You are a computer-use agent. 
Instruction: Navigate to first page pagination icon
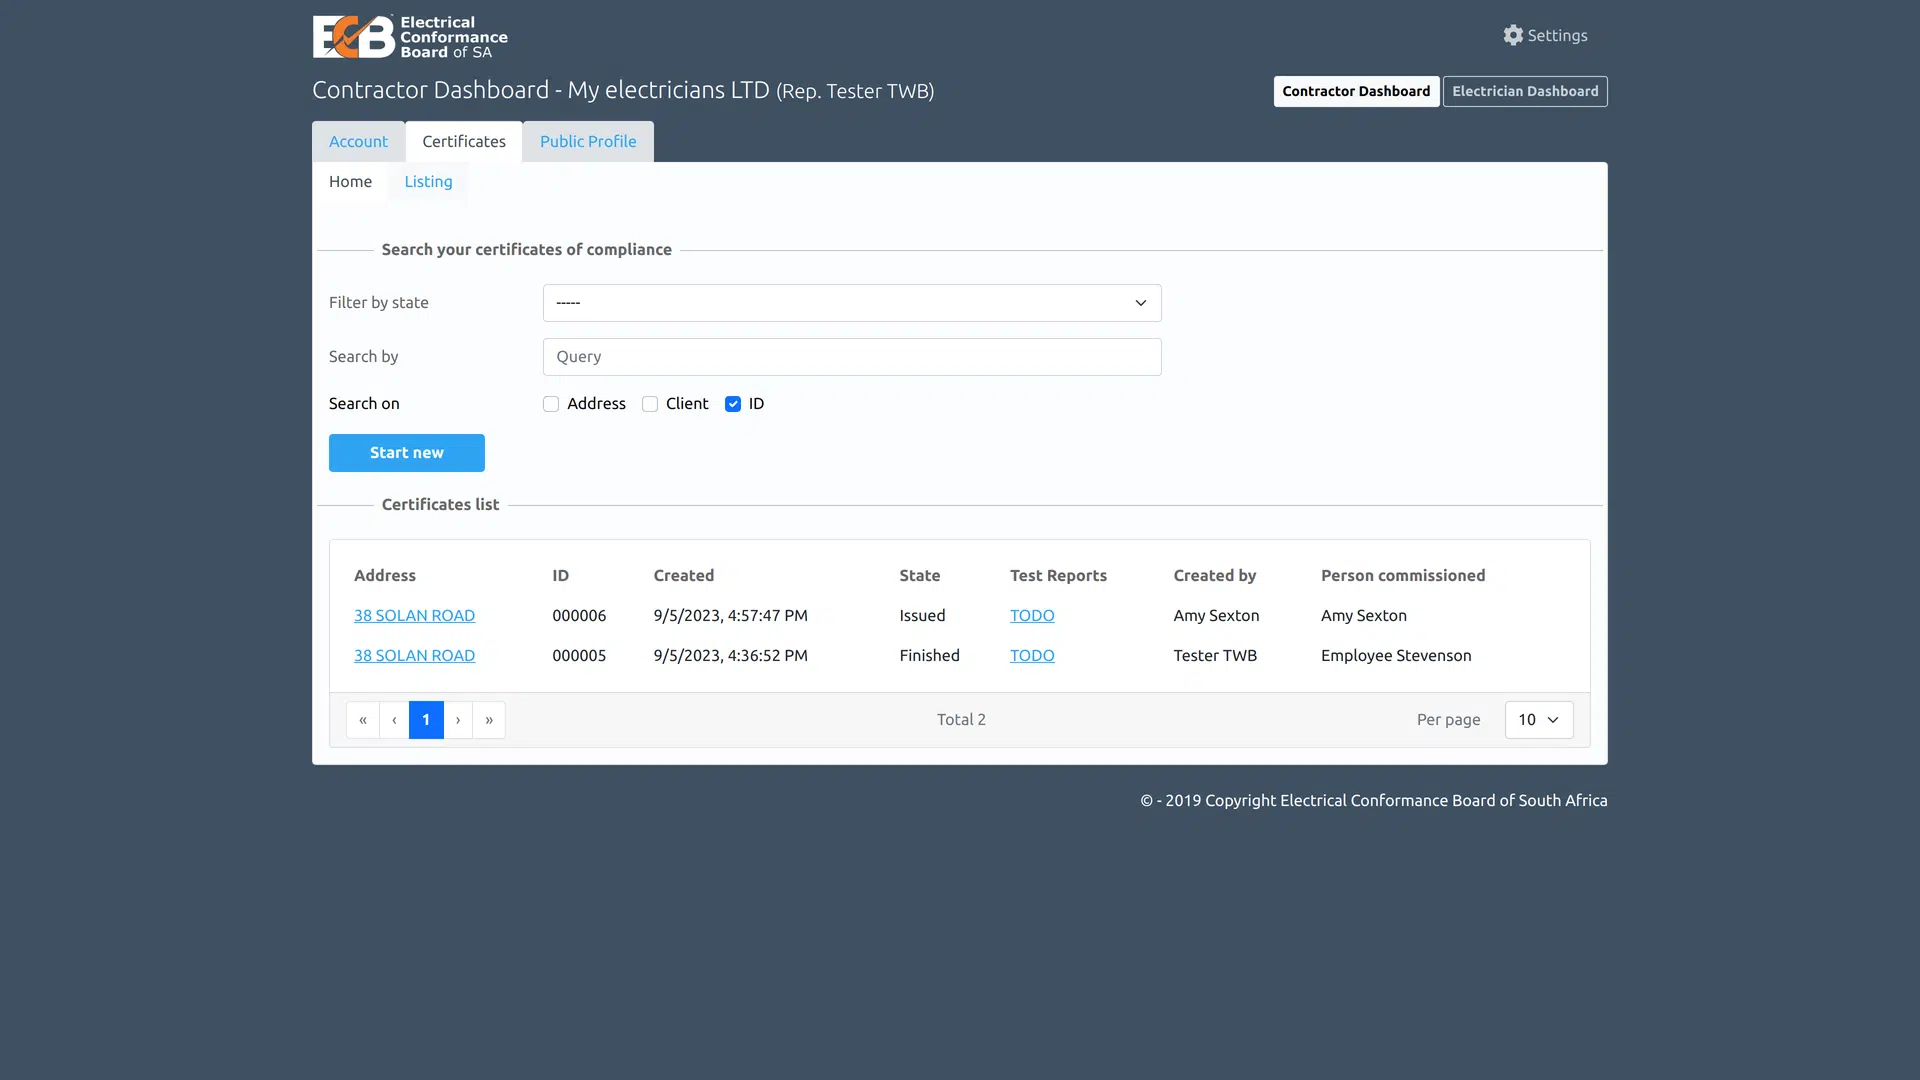coord(363,720)
